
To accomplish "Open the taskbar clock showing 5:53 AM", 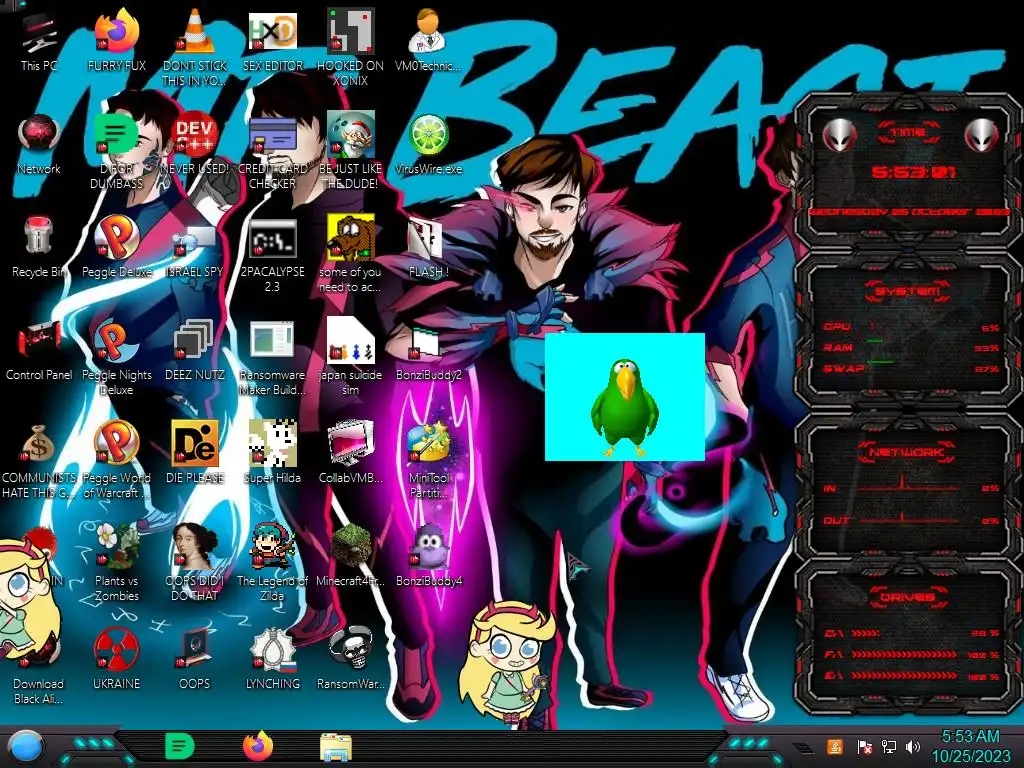I will tap(970, 746).
